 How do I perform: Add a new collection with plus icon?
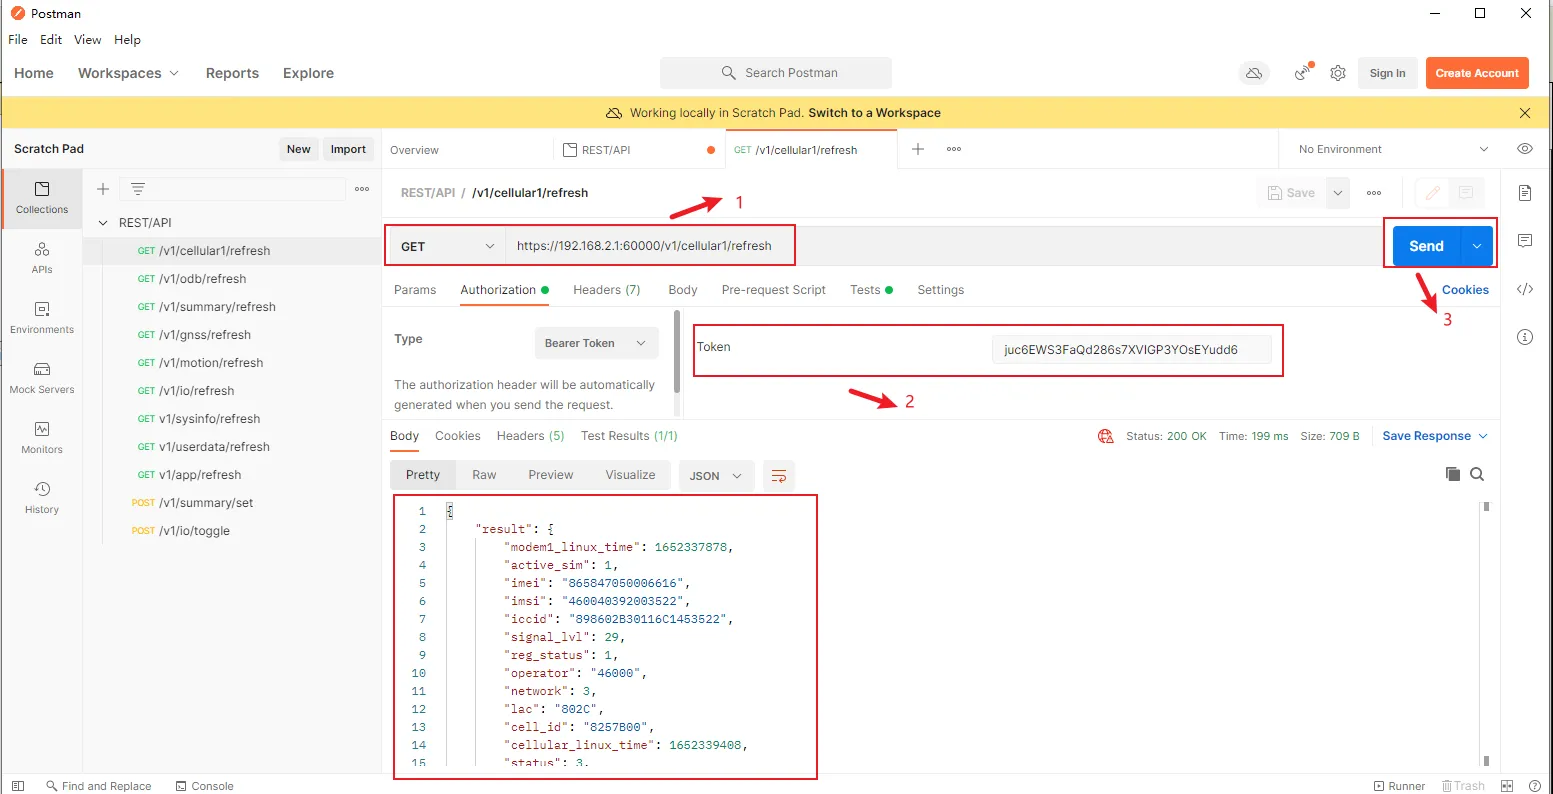pos(103,189)
